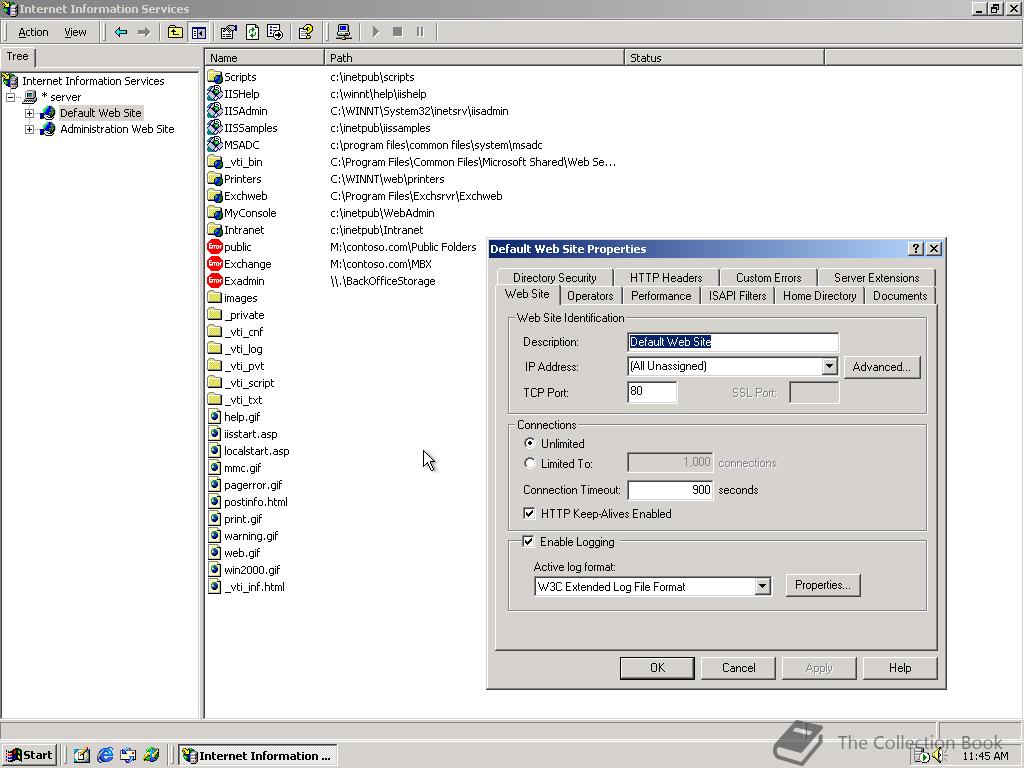This screenshot has height=768, width=1024.
Task: Click the Start button
Action: (30, 756)
